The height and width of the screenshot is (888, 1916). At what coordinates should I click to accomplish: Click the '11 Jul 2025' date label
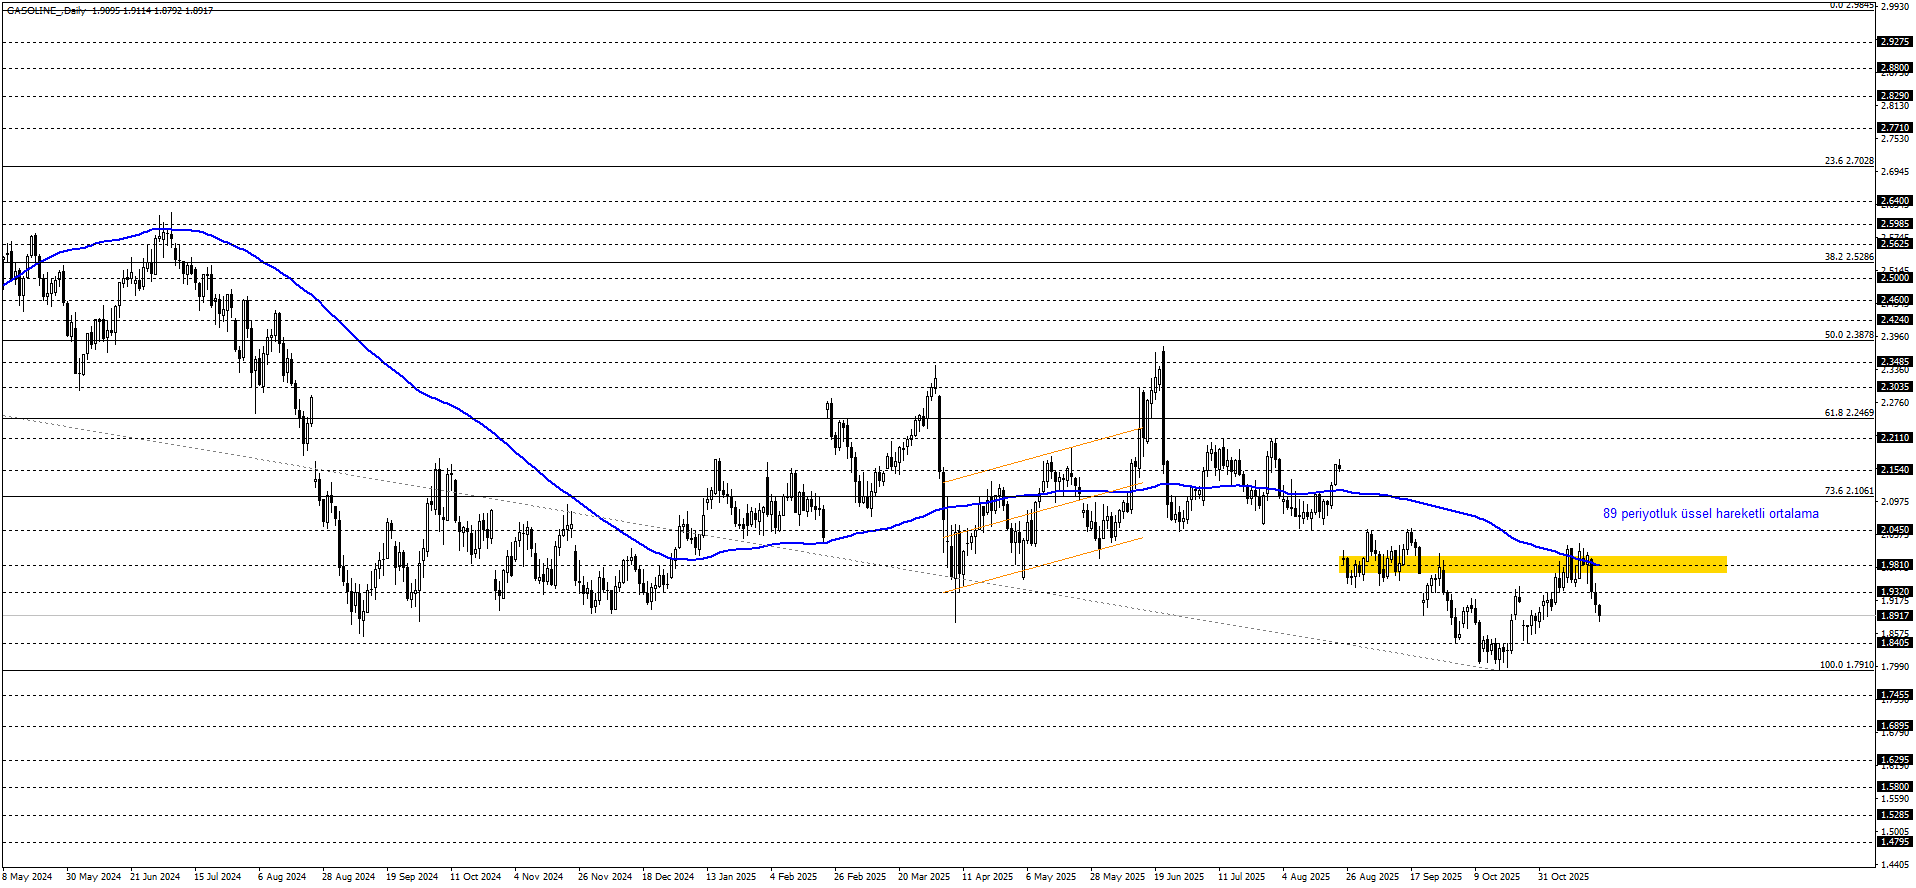(x=1242, y=877)
